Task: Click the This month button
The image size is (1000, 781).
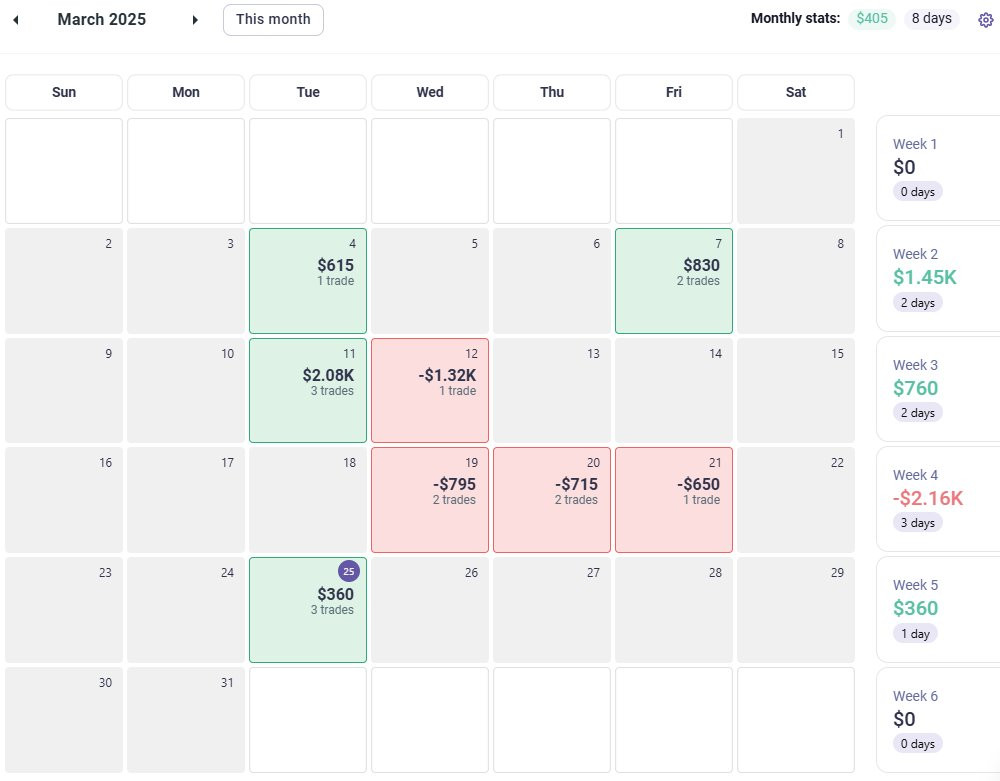Action: pyautogui.click(x=273, y=20)
